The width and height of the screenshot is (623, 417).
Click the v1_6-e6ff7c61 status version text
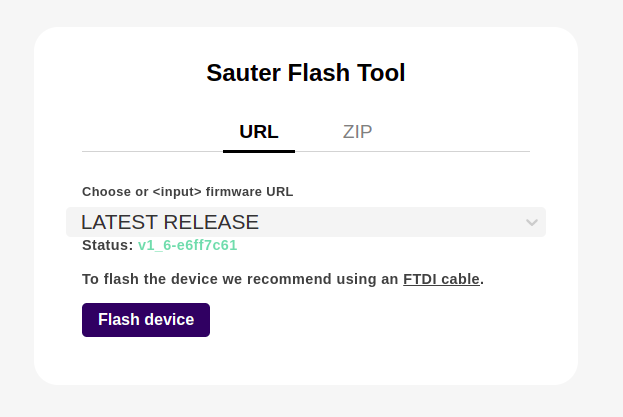tap(187, 245)
